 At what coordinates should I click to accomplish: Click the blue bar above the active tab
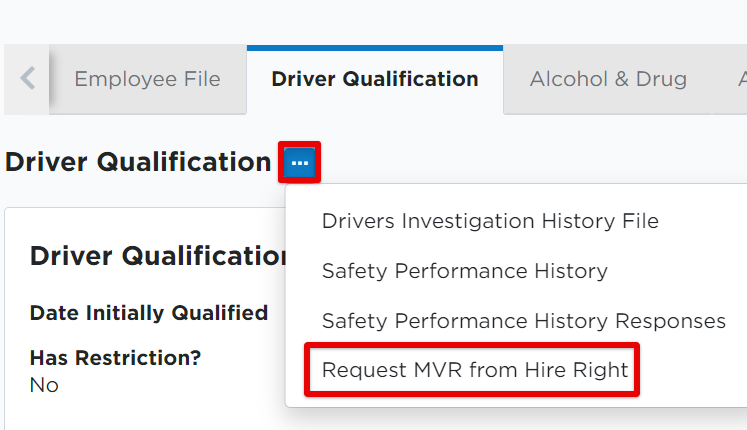[x=374, y=47]
